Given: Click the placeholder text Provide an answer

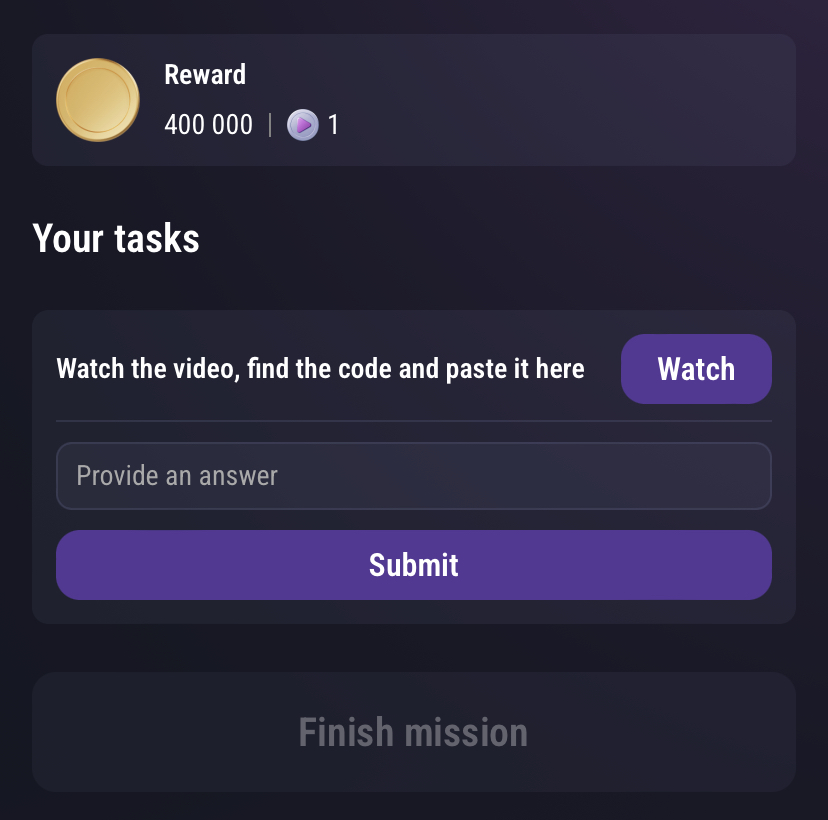Looking at the screenshot, I should (177, 476).
